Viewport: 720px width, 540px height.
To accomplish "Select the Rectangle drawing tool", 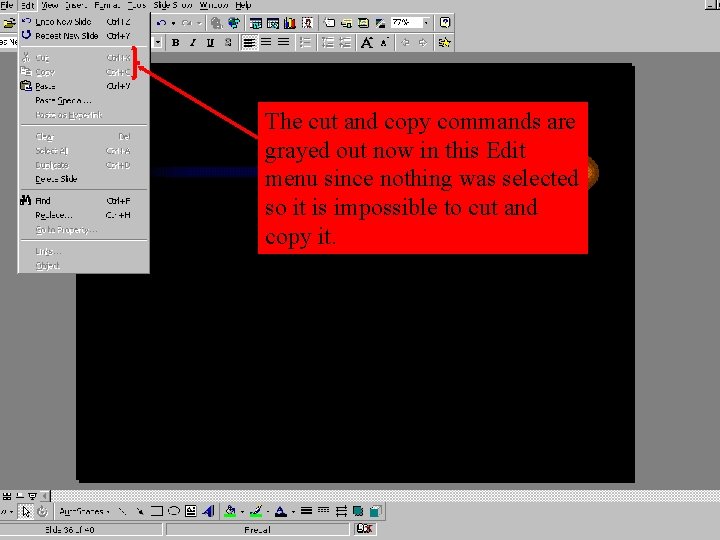I will click(157, 511).
